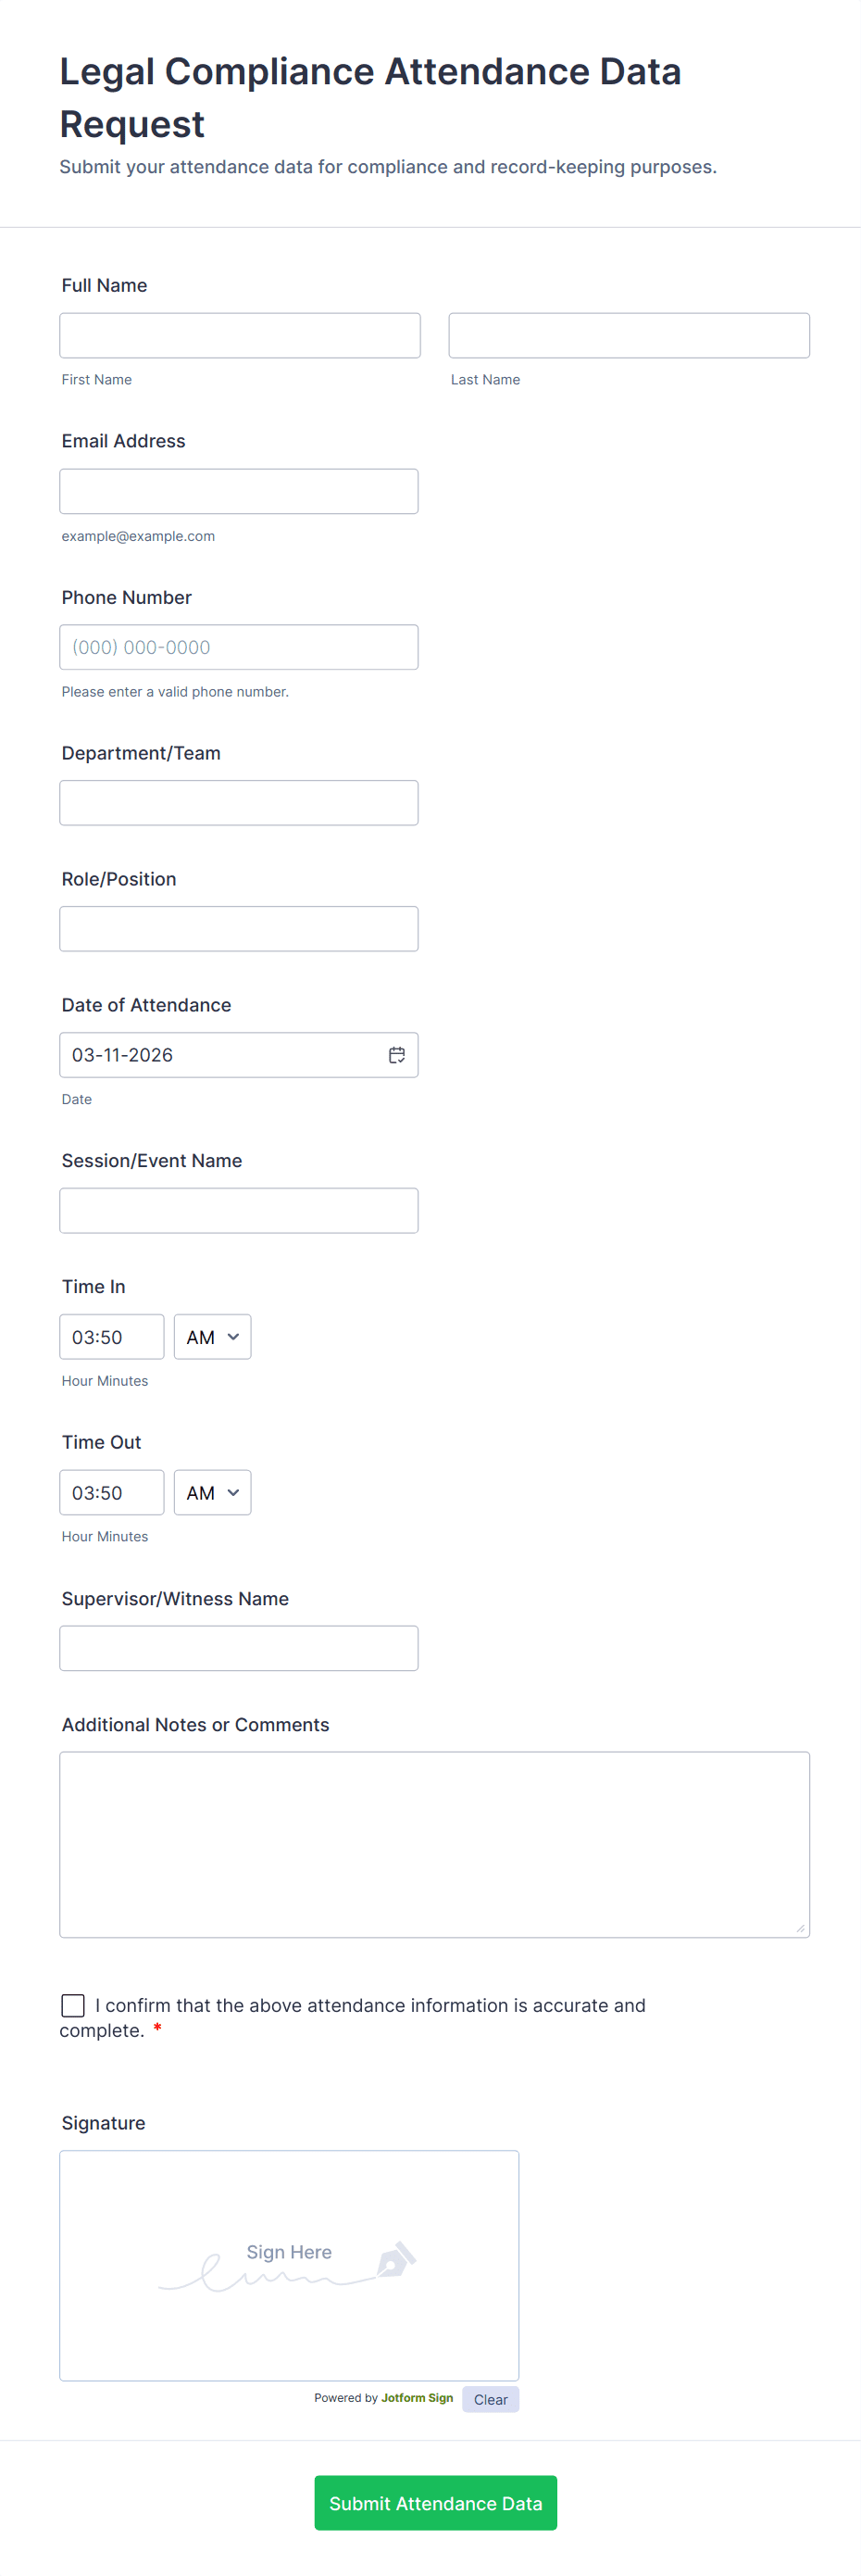Open the Jotform Sign link

coord(416,2398)
